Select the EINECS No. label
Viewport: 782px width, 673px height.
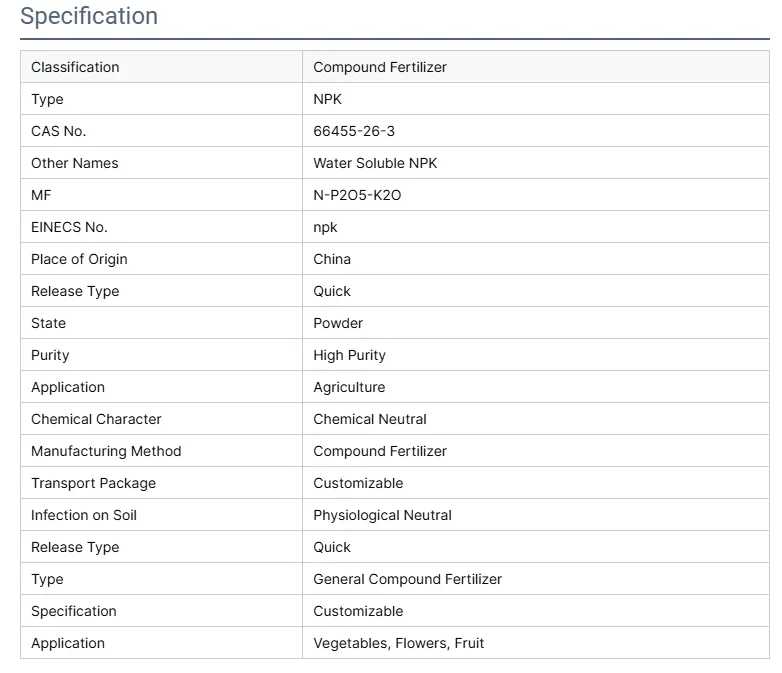69,227
